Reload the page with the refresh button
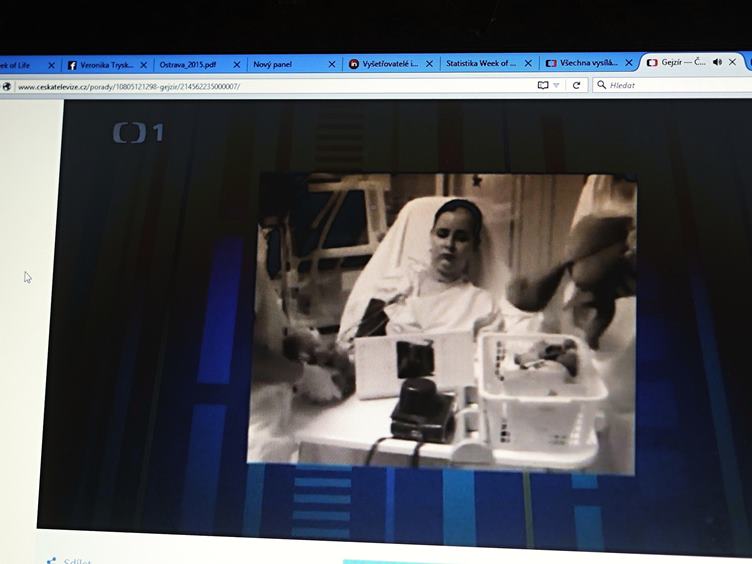 point(576,85)
